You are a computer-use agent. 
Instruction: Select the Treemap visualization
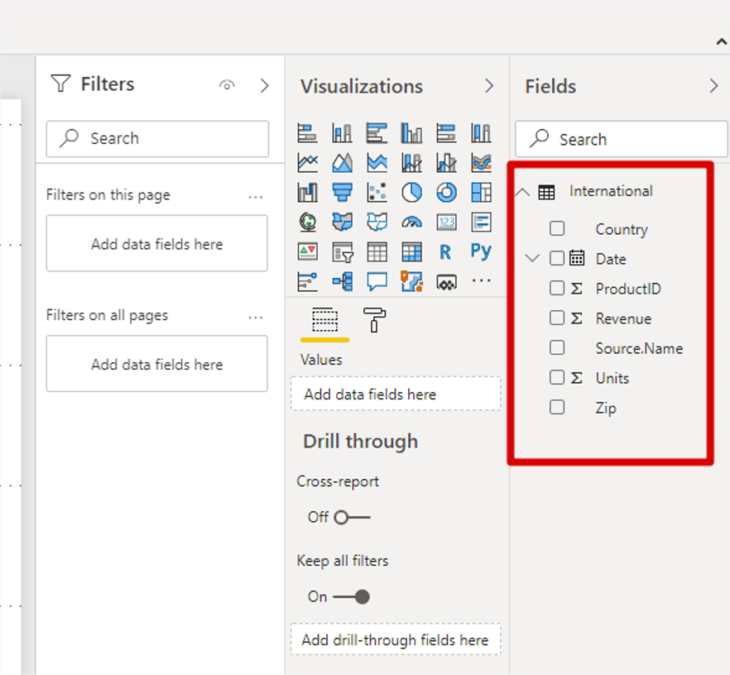tap(481, 192)
